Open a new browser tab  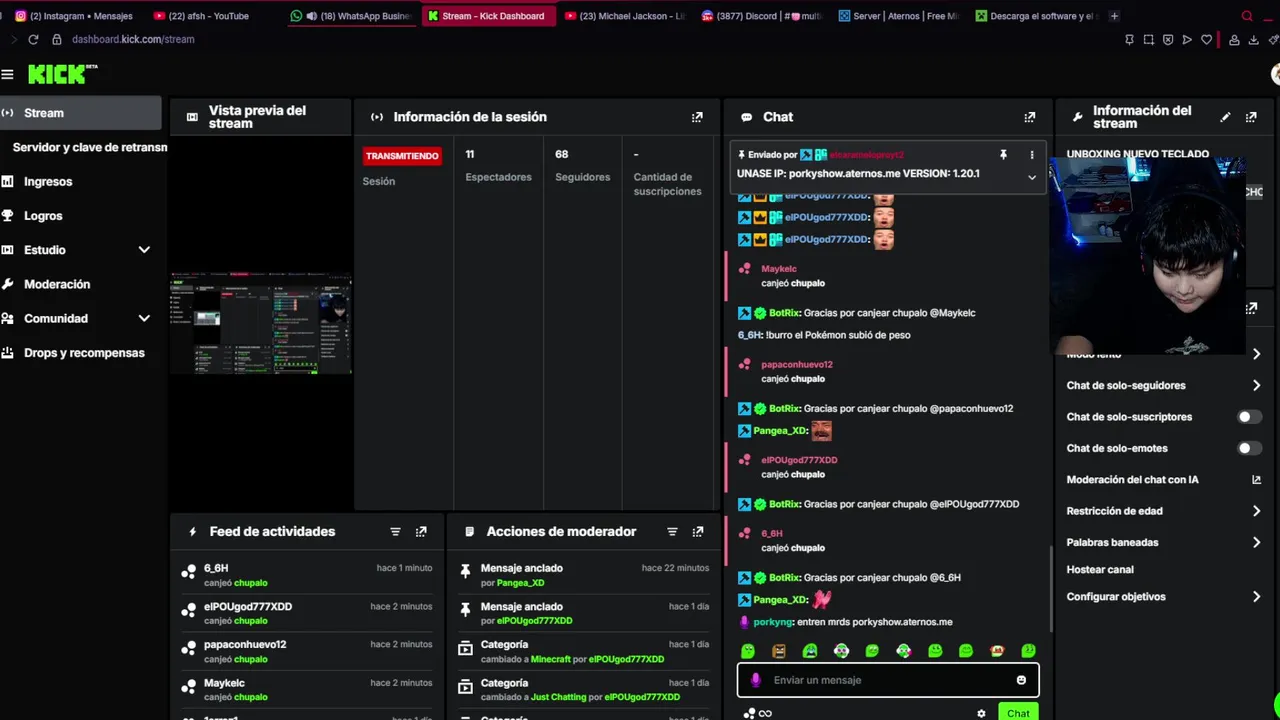pyautogui.click(x=1114, y=16)
